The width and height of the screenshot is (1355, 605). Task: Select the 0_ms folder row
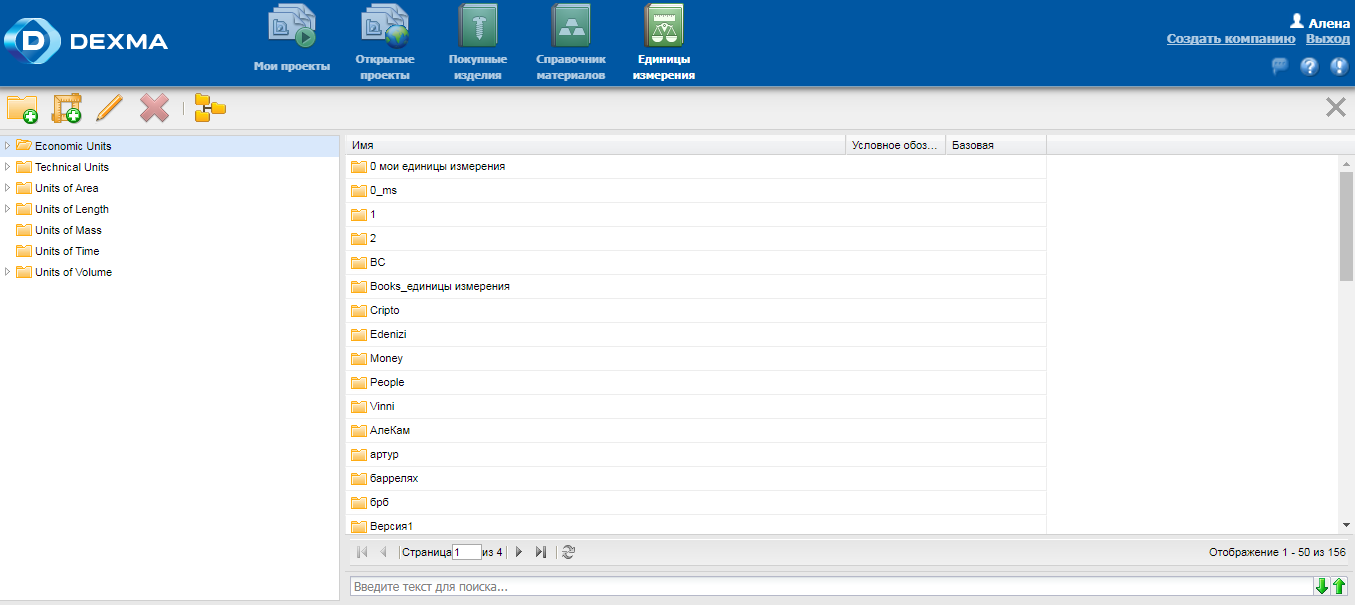click(696, 190)
